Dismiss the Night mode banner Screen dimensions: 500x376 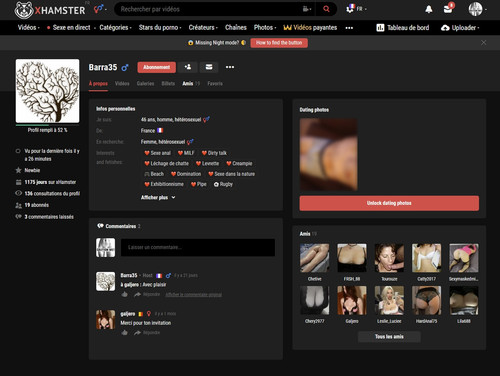[x=483, y=43]
